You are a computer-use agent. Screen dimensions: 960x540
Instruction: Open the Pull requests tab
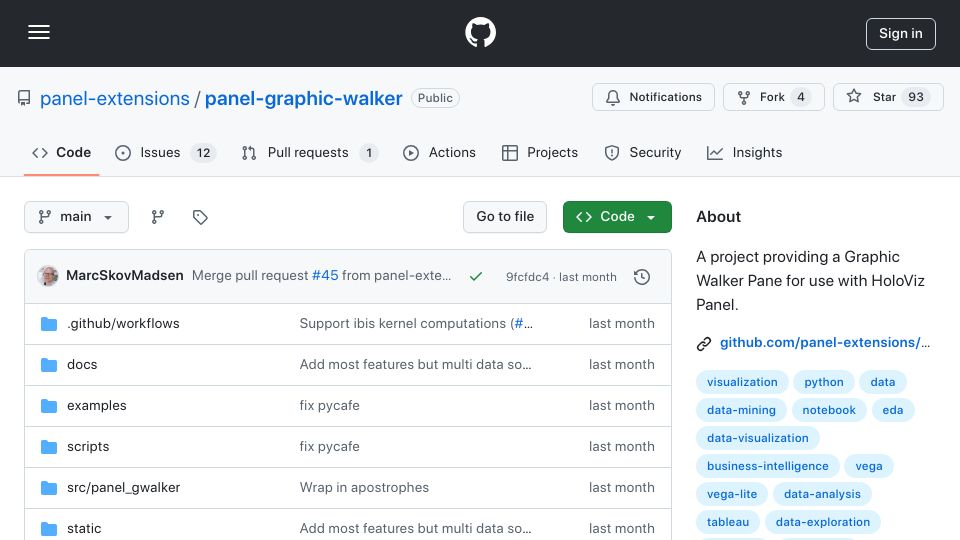pos(309,152)
